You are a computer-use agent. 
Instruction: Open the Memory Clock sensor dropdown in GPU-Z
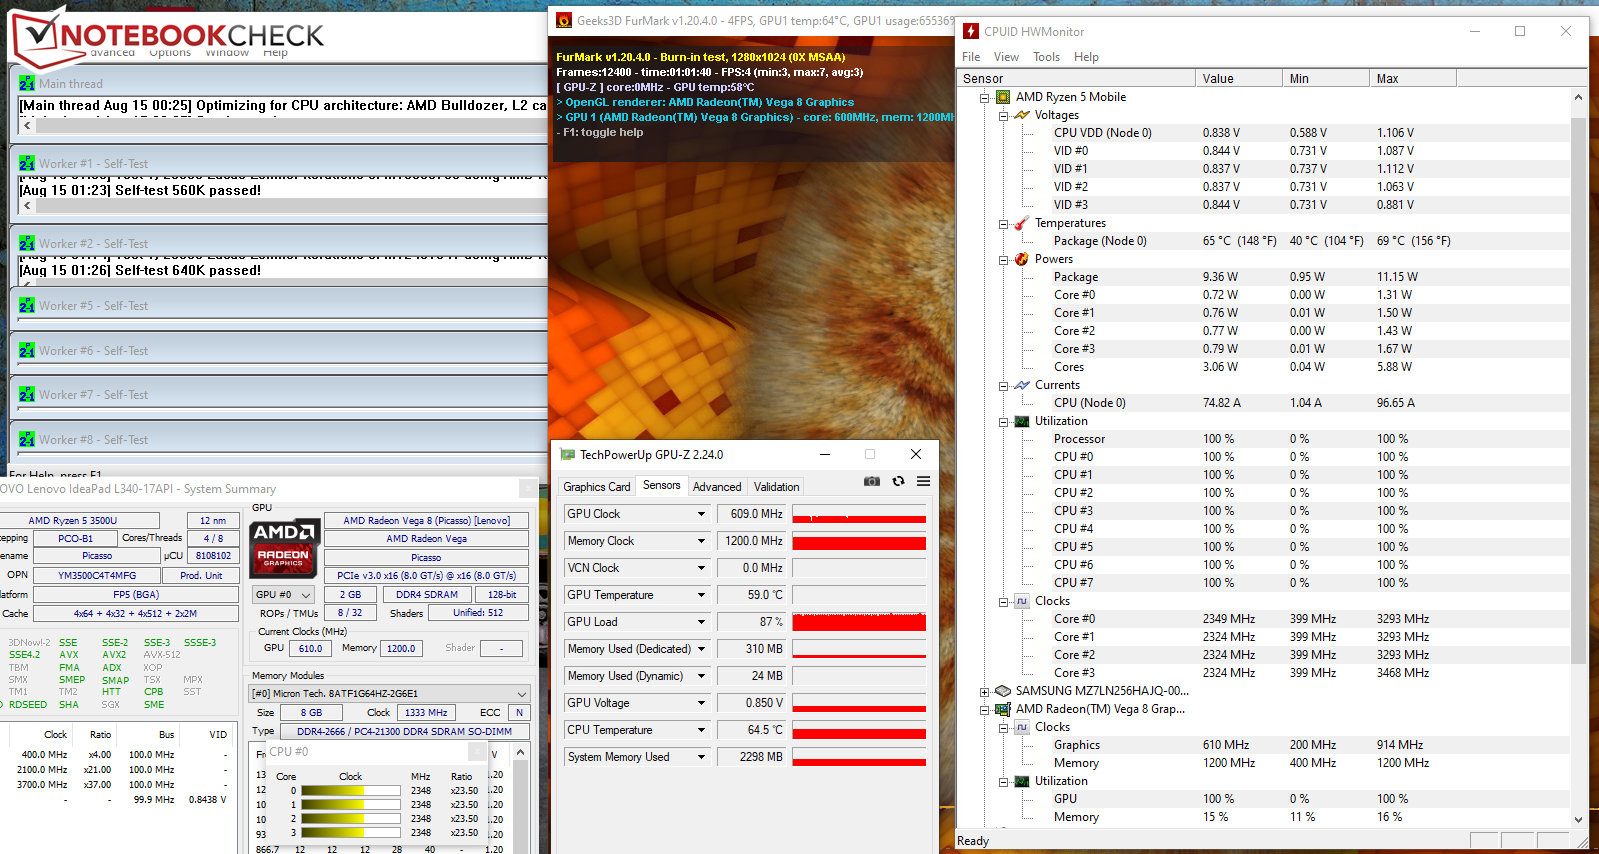point(701,541)
